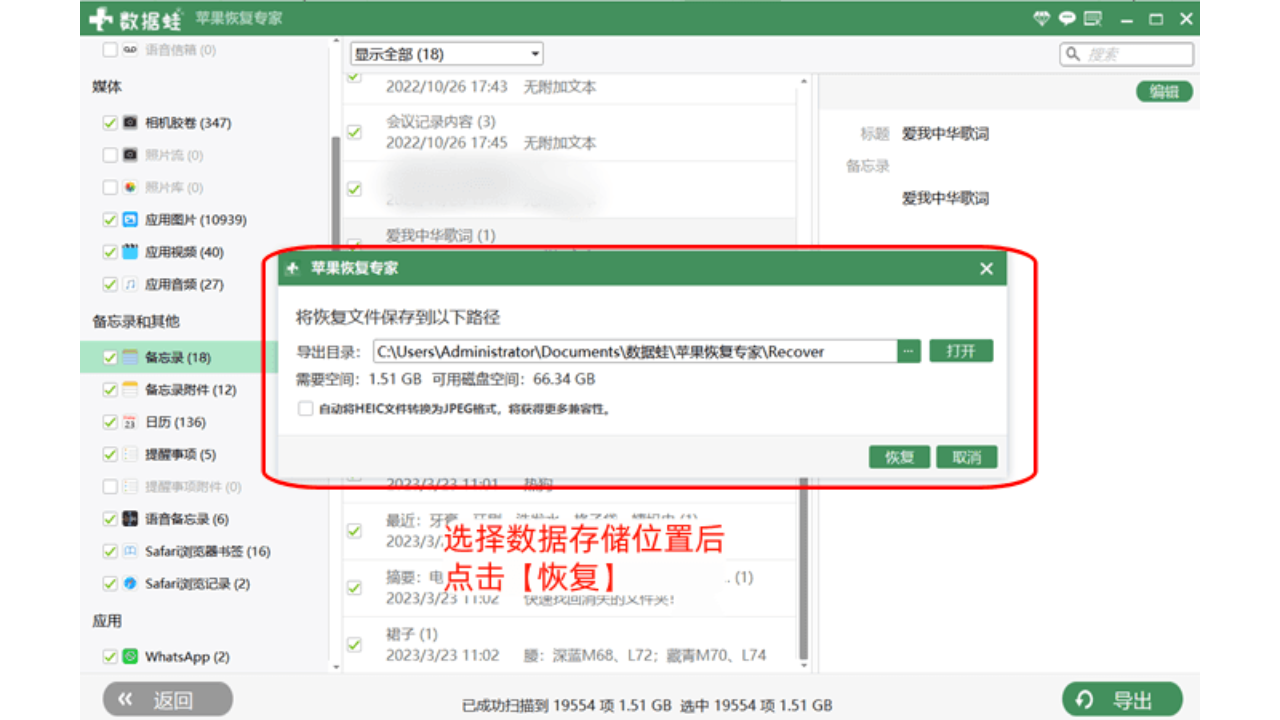This screenshot has height=720, width=1280.
Task: Click the calendar icon in sidebar
Action: tap(130, 422)
